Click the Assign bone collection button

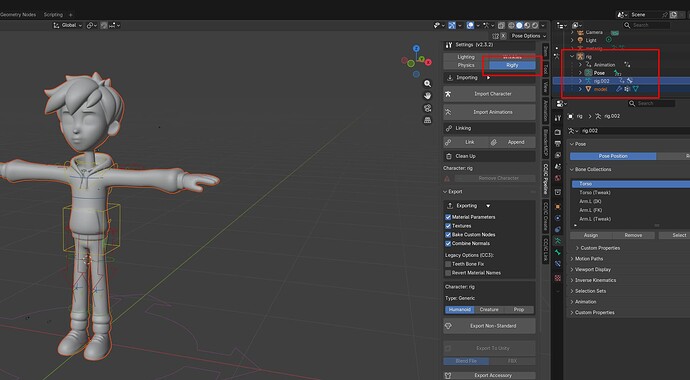(591, 236)
